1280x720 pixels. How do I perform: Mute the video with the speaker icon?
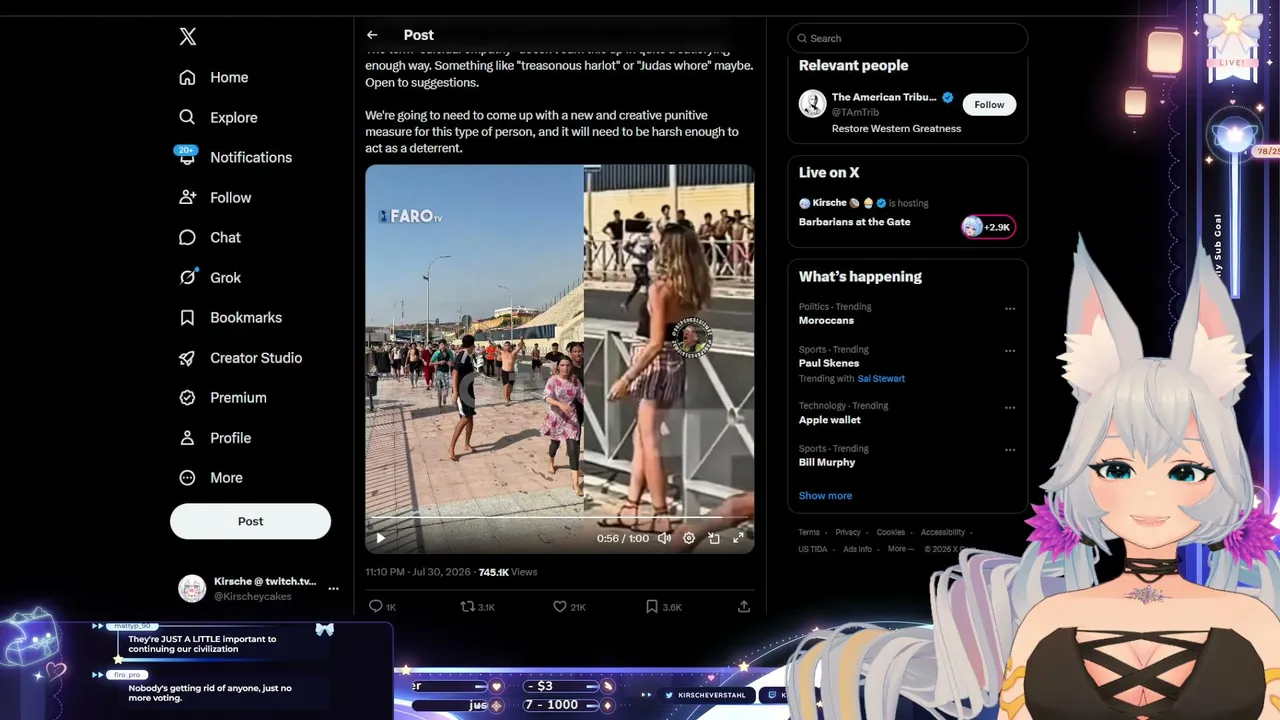[x=664, y=538]
